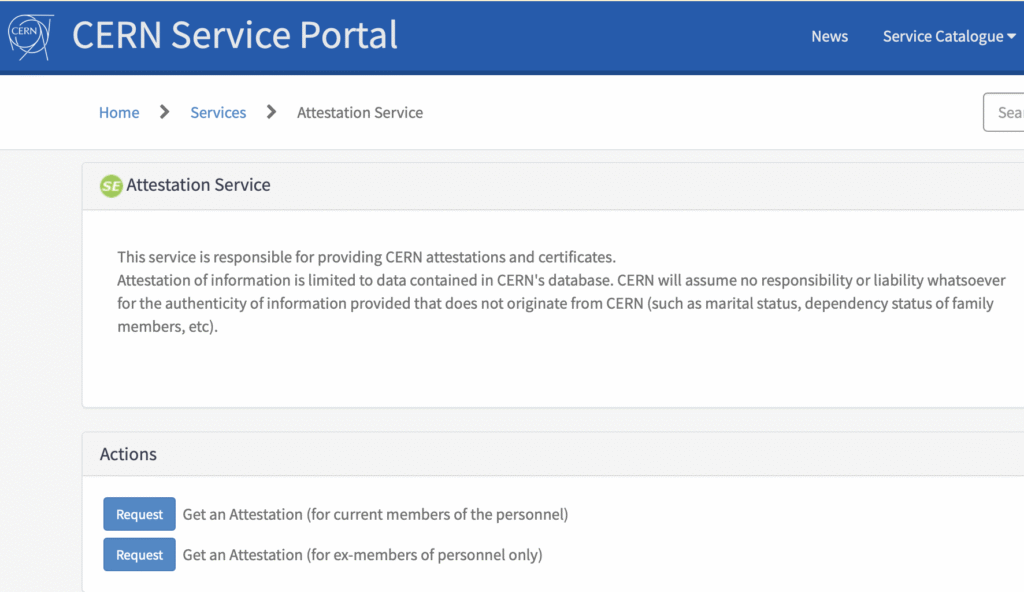Click the Actions panel heading
Viewport: 1024px width, 592px height.
(x=128, y=454)
